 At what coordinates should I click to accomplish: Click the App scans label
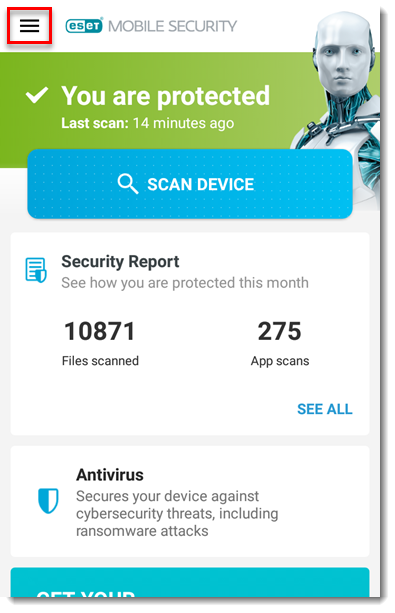(280, 361)
